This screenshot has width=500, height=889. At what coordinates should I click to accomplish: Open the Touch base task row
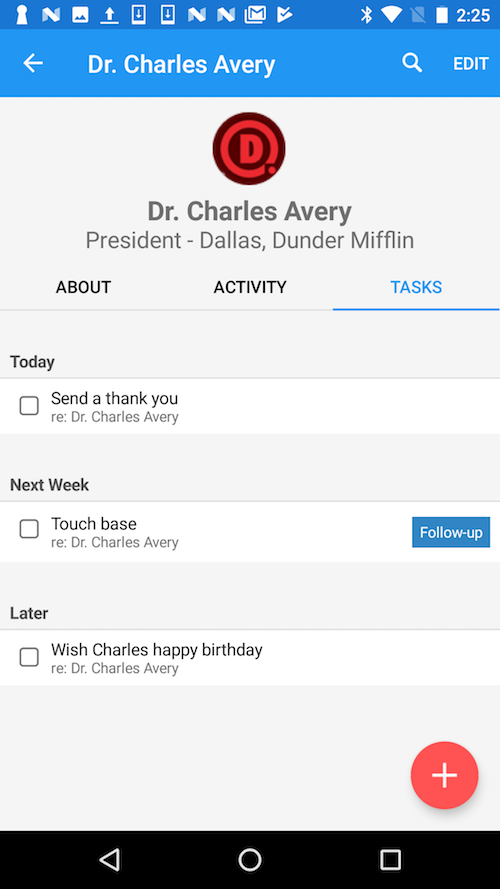(x=250, y=532)
